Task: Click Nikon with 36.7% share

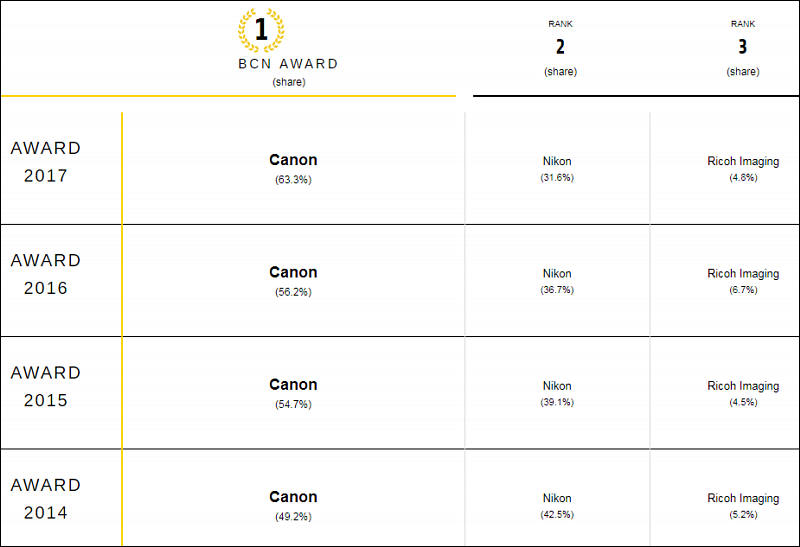Action: 557,274
